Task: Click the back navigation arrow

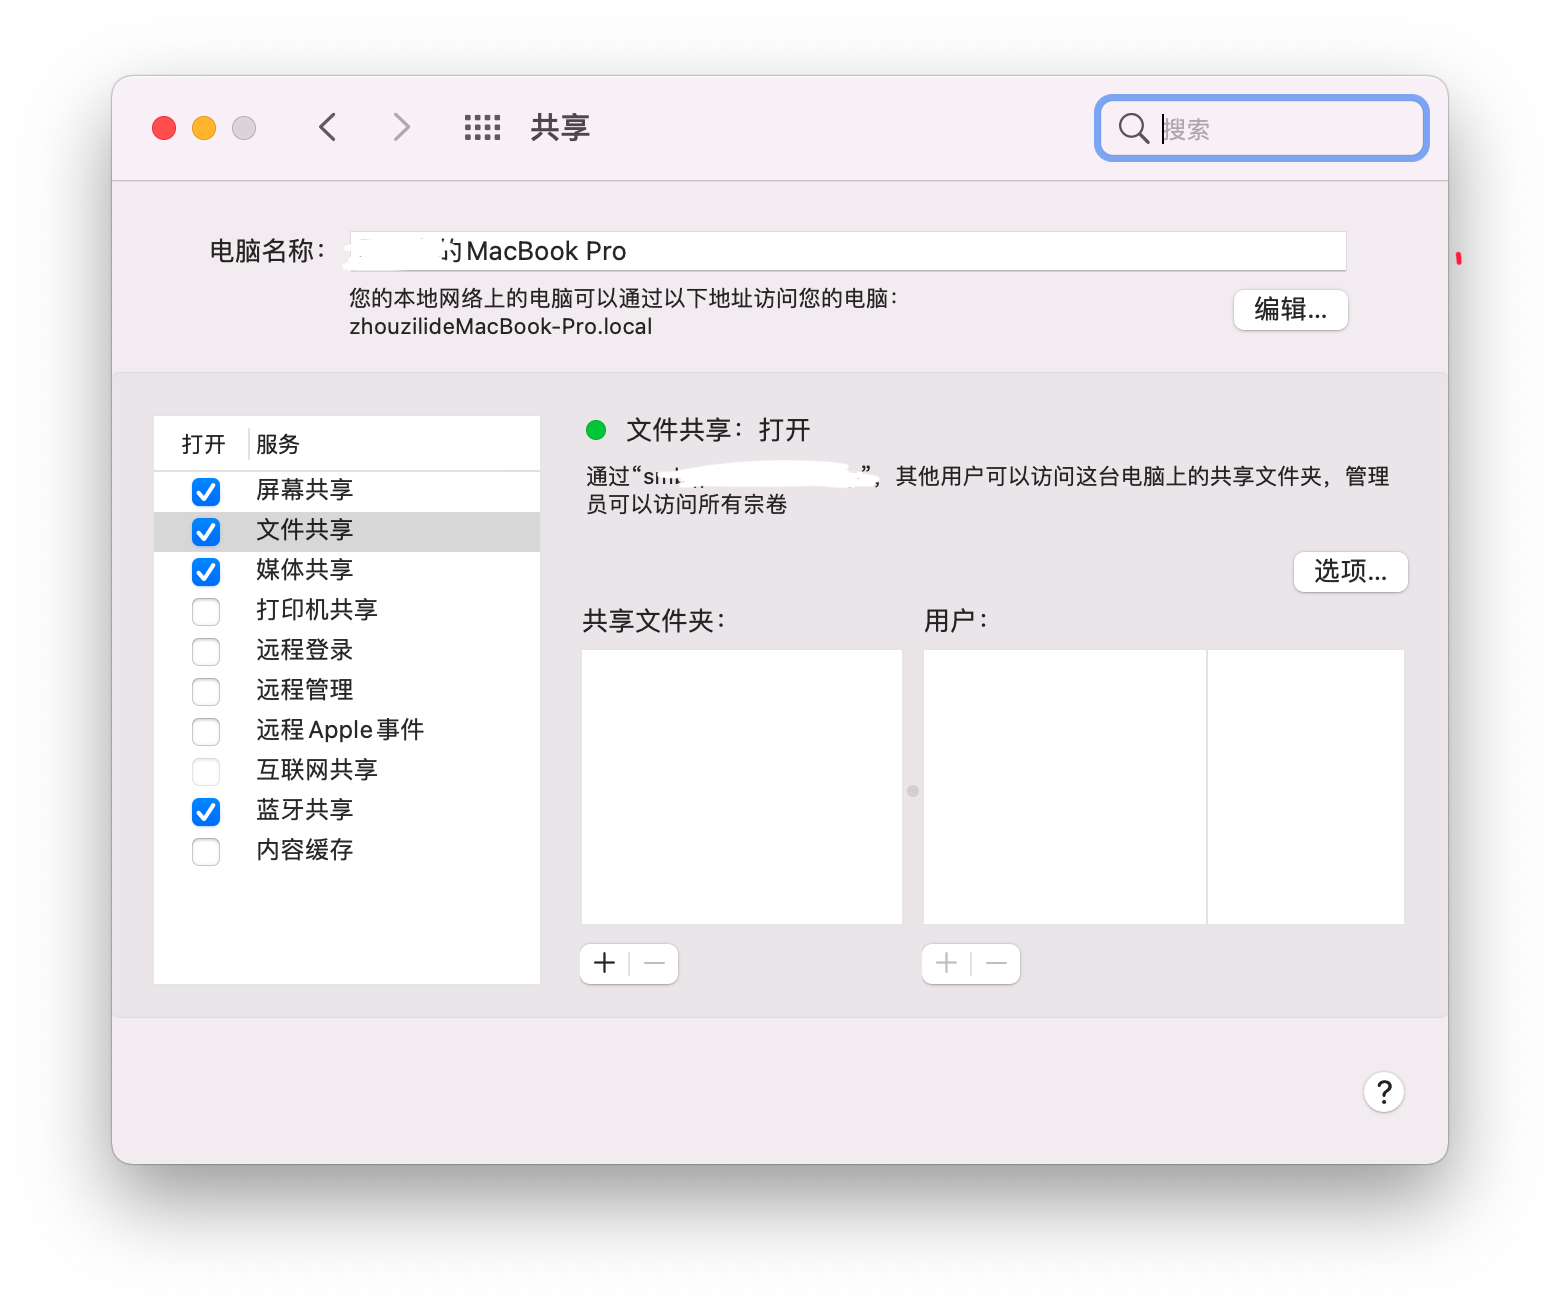Action: 327,128
